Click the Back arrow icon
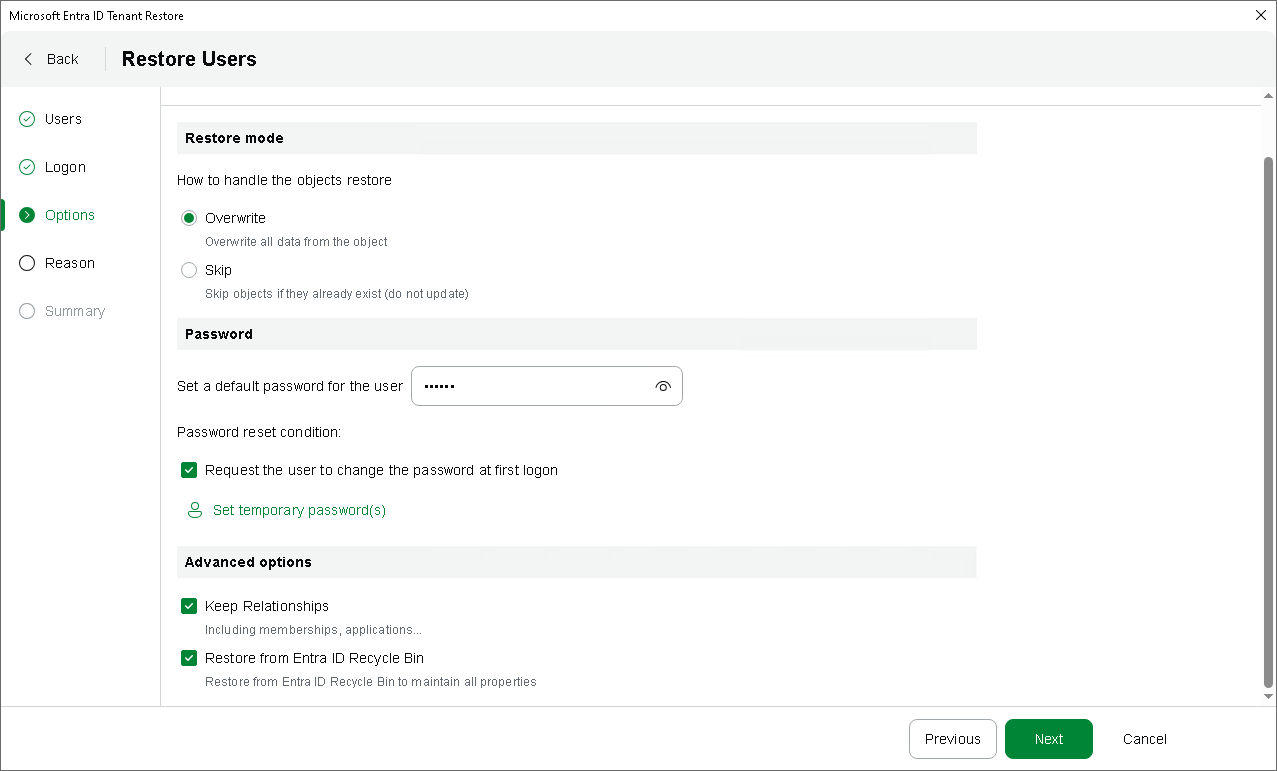 (x=28, y=59)
